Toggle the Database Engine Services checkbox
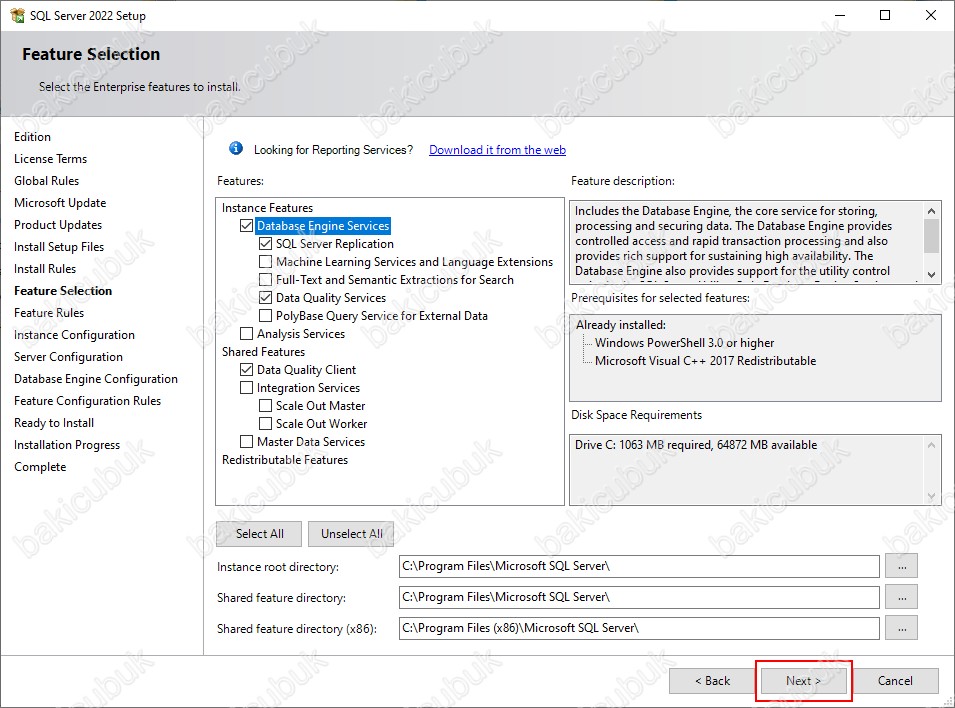Screen dimensions: 955x708 pyautogui.click(x=247, y=226)
